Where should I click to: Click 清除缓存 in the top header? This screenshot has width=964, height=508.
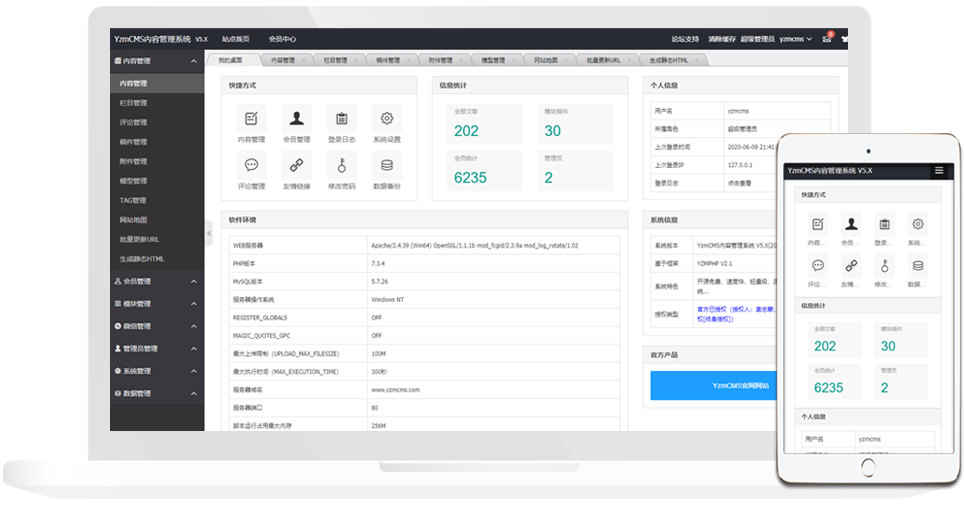[x=722, y=39]
